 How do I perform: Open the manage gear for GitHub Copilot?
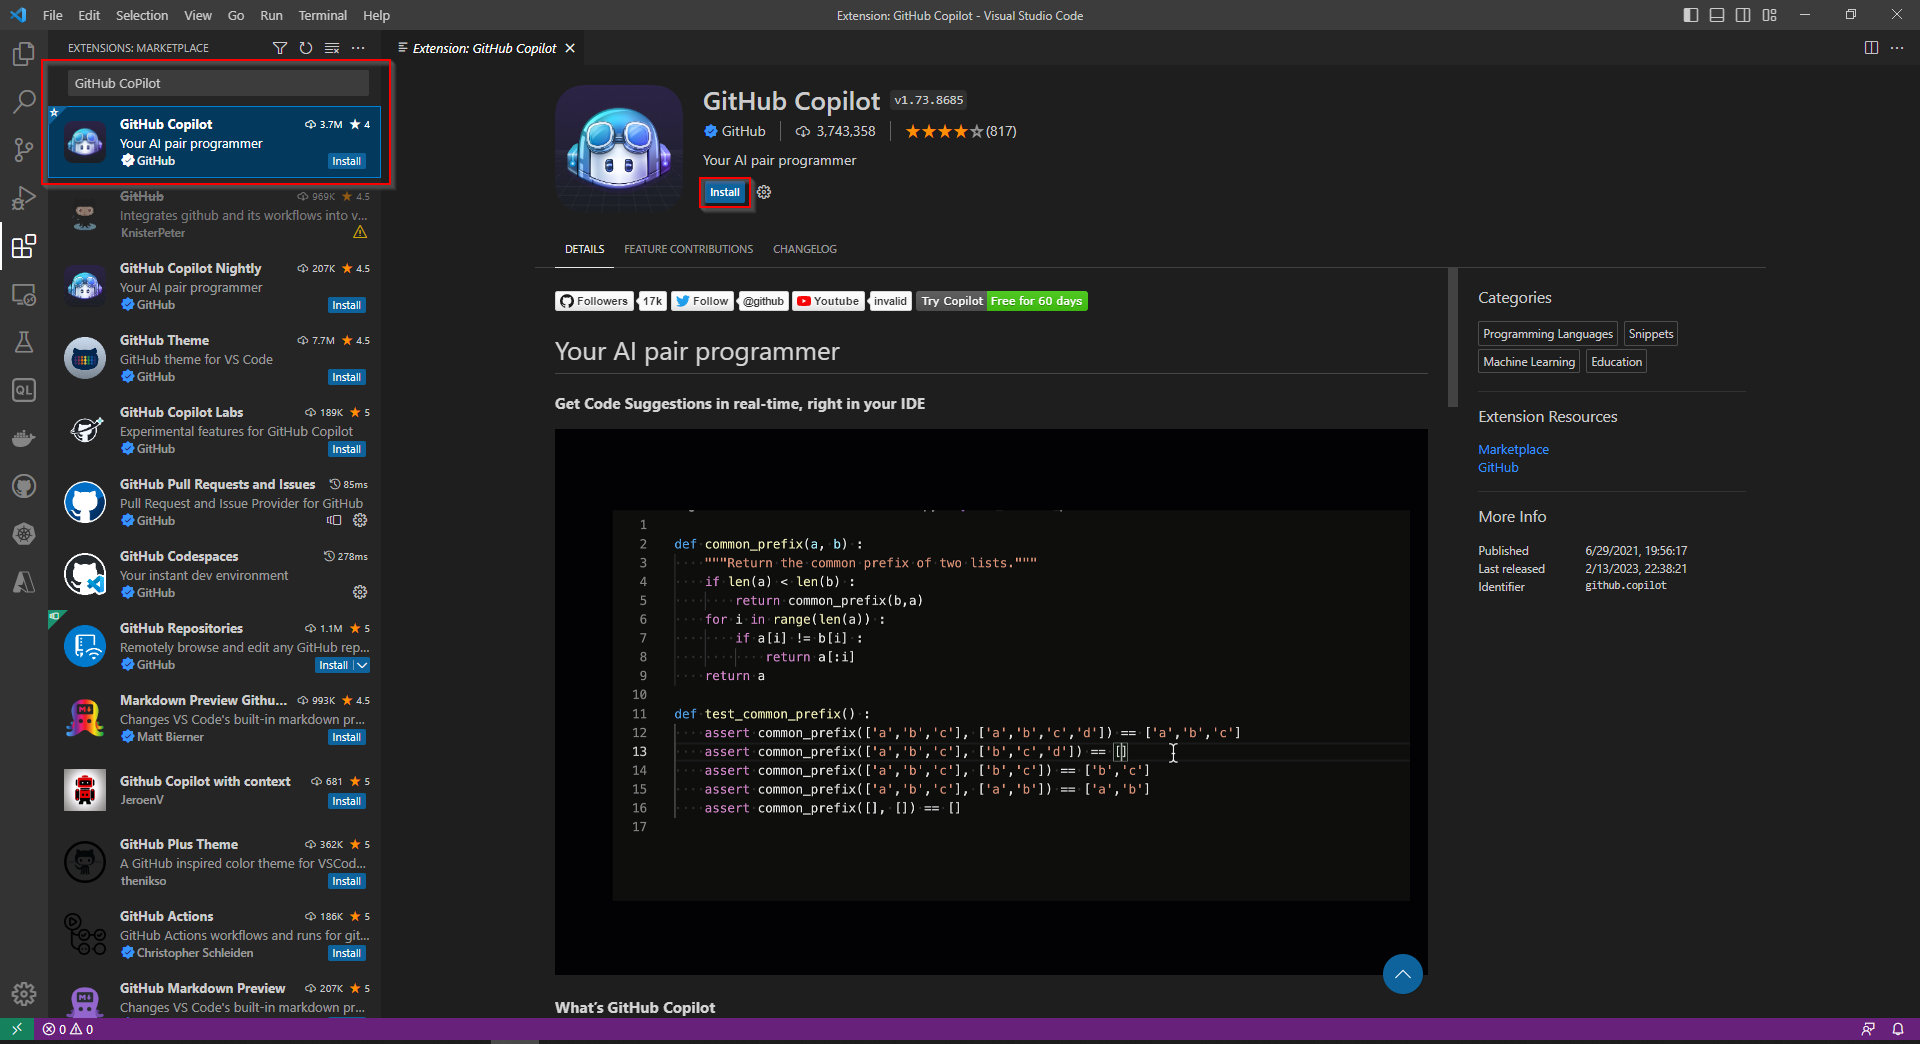[764, 192]
